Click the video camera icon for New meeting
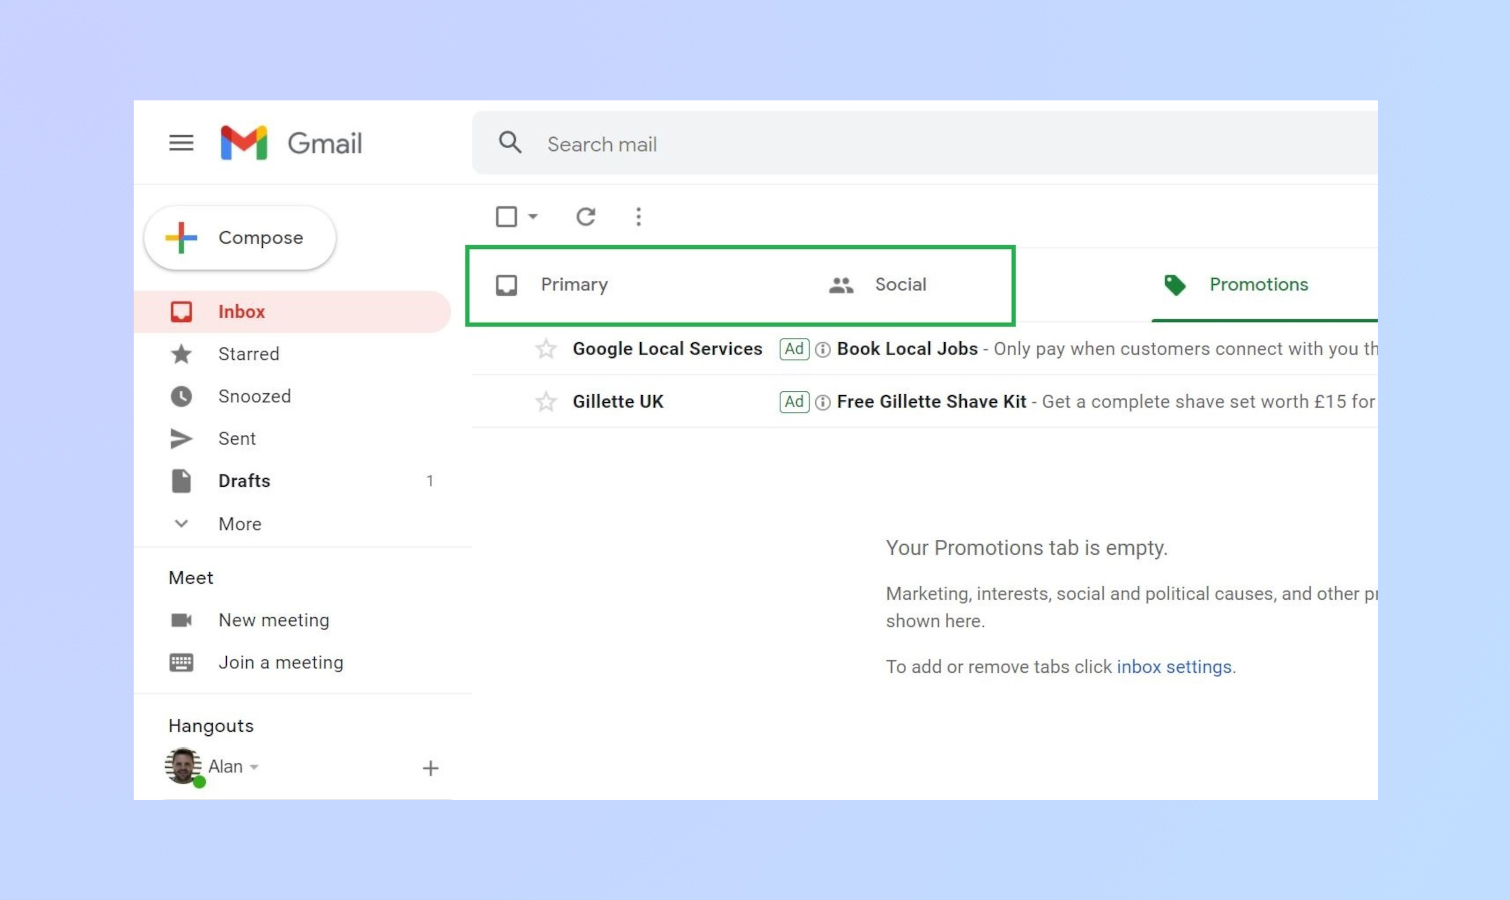 (x=181, y=620)
